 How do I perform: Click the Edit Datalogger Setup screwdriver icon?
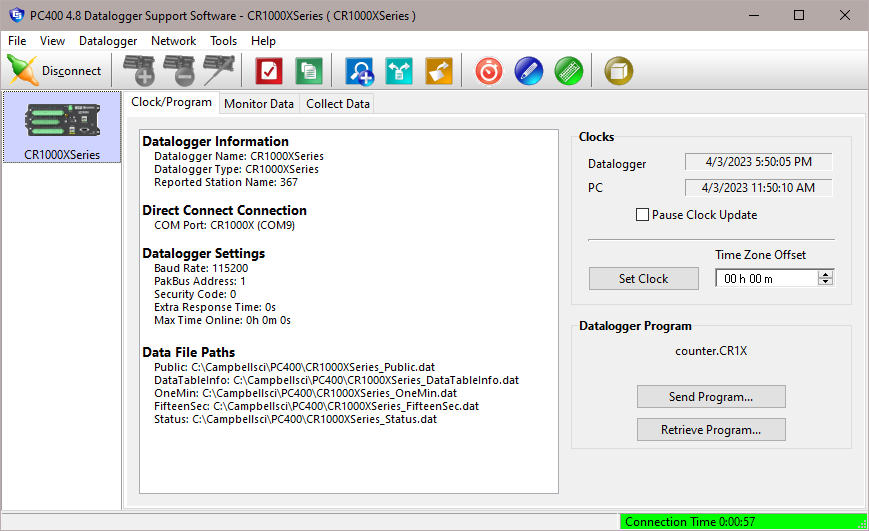coord(219,71)
